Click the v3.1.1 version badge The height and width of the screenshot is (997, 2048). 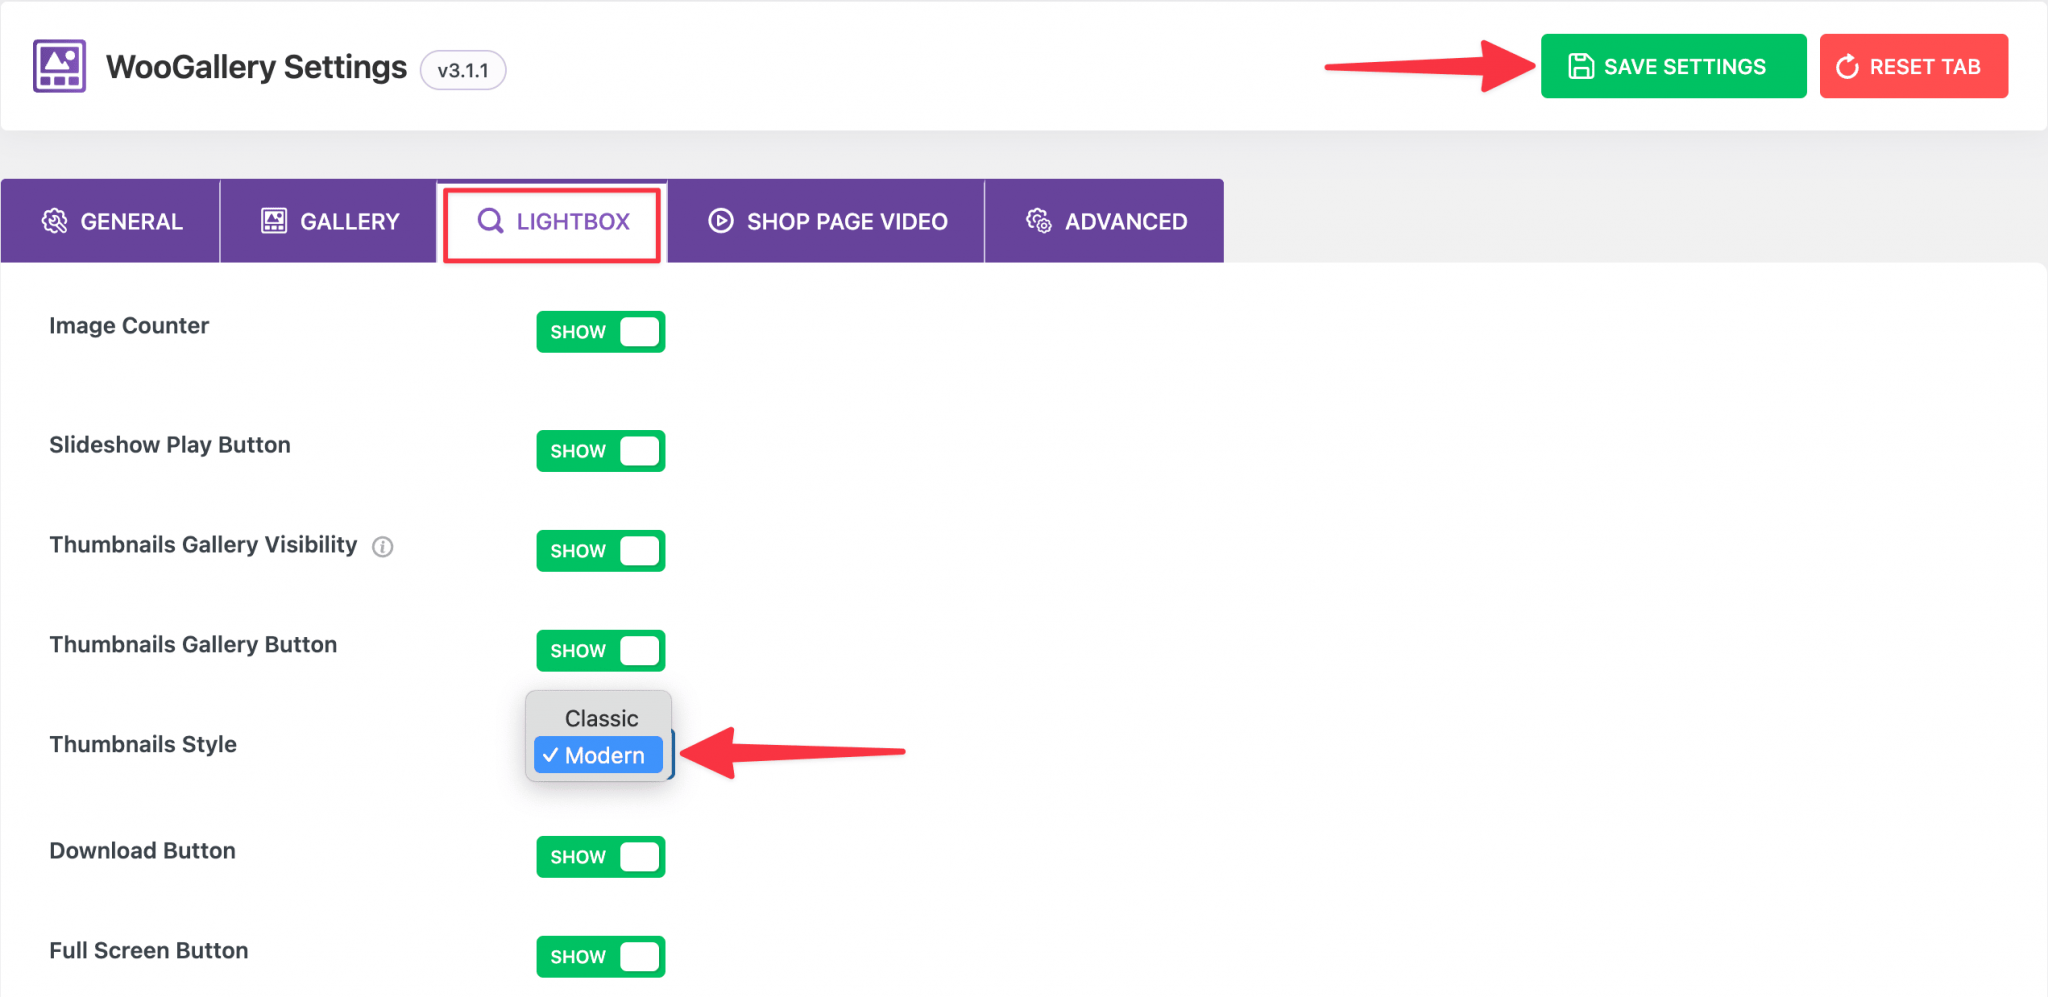pos(462,69)
